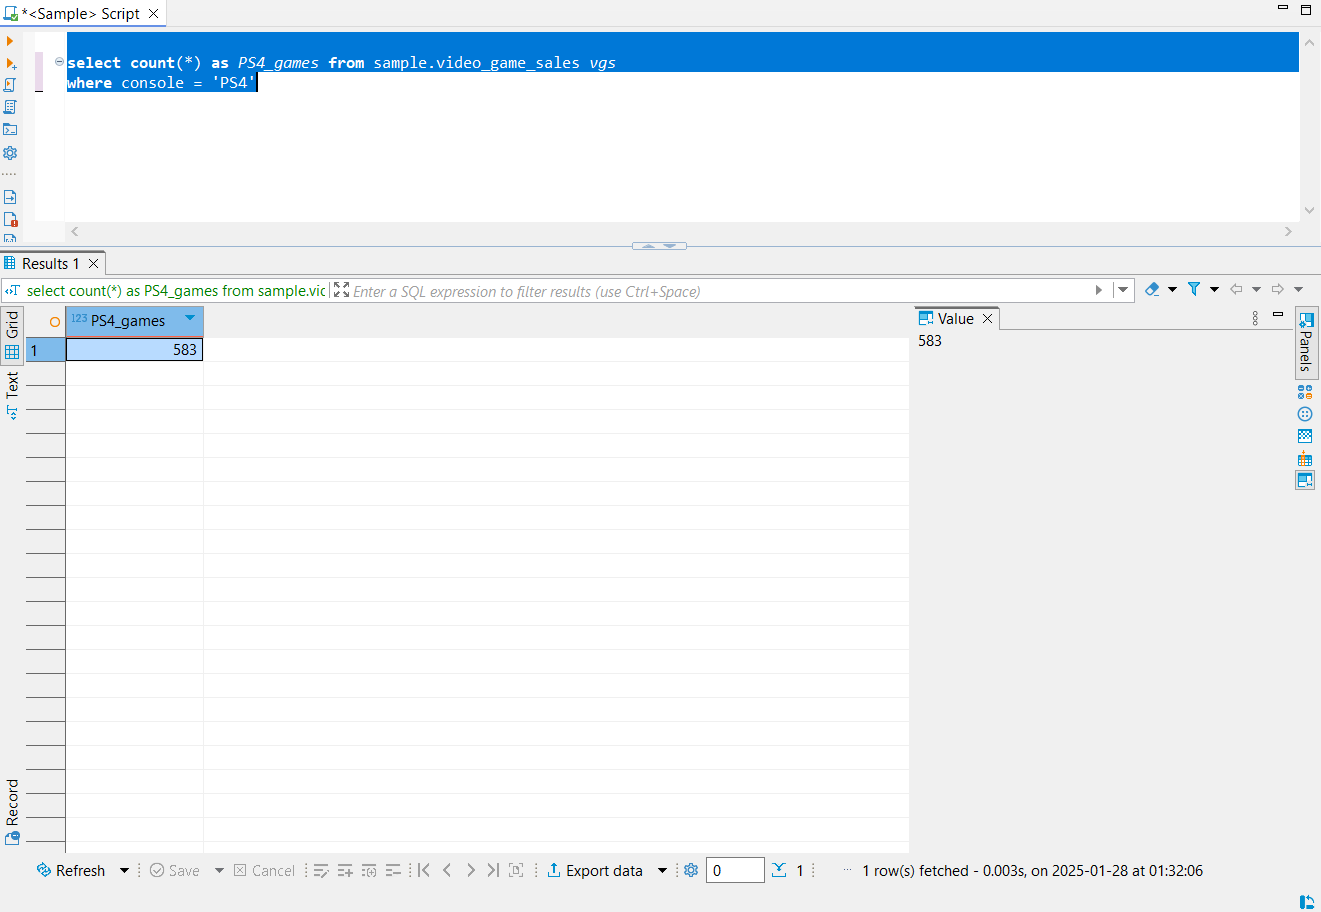
Task: Click the Refresh button
Action: [71, 871]
